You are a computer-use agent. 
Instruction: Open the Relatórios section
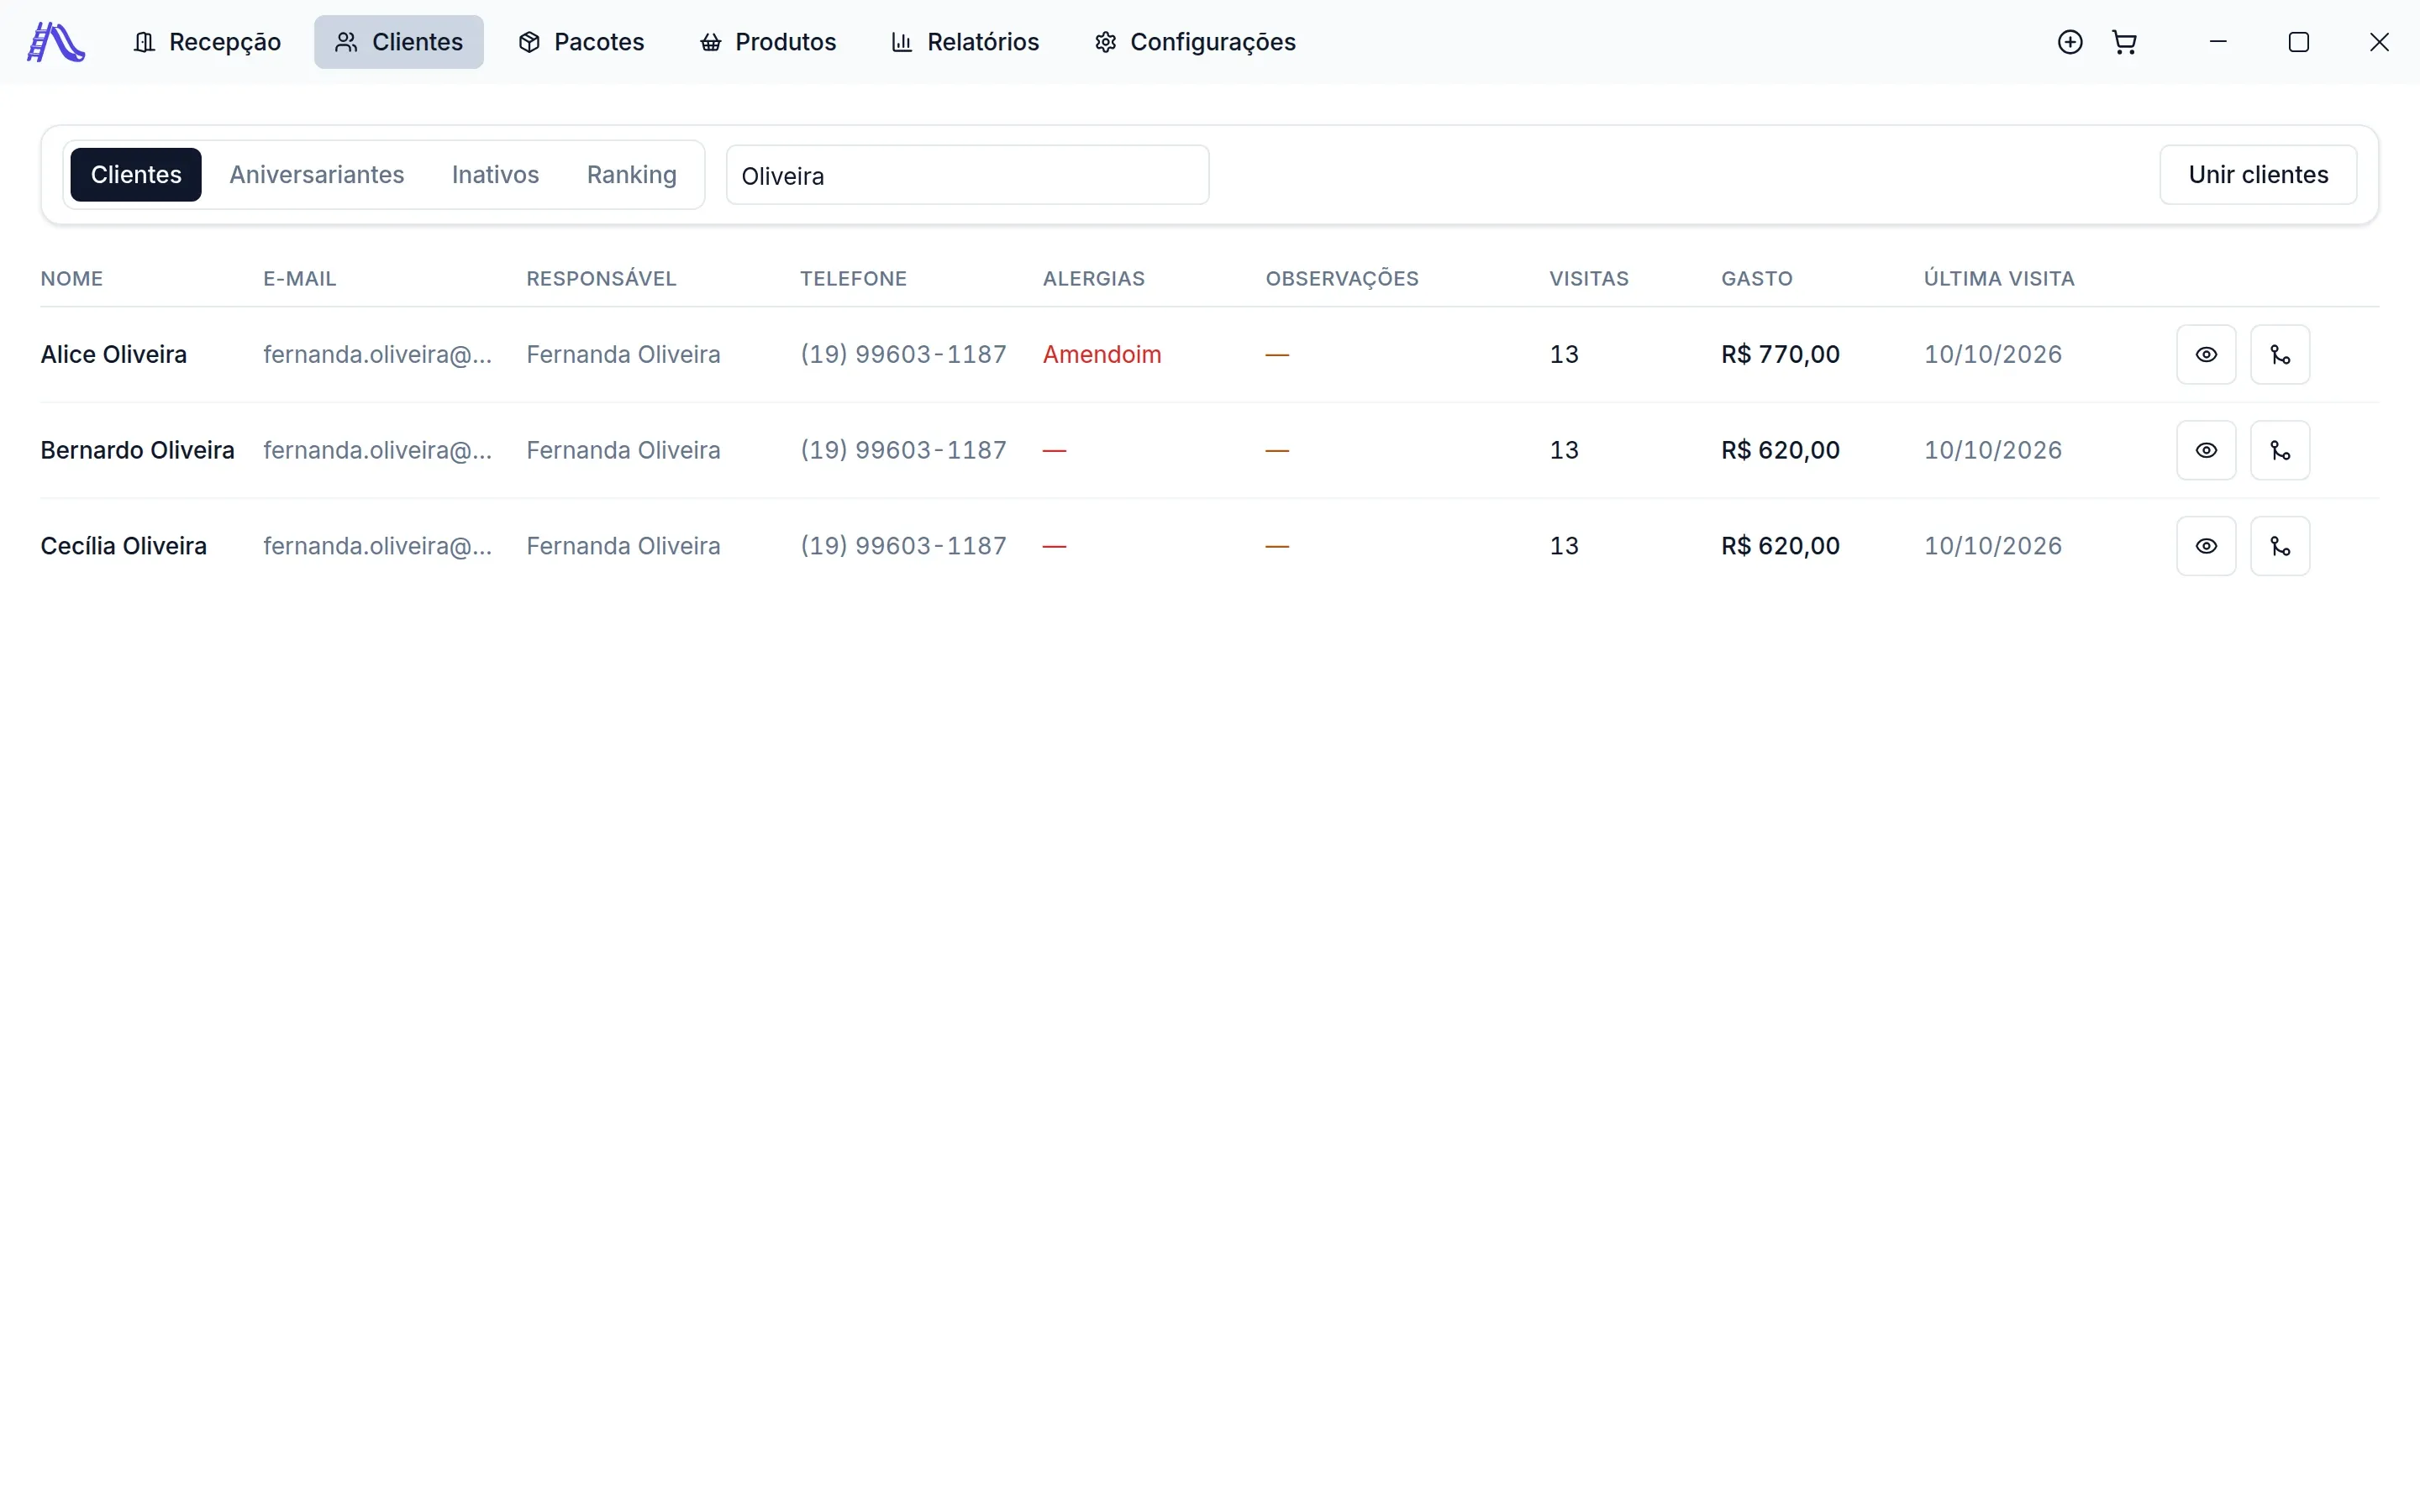point(965,42)
